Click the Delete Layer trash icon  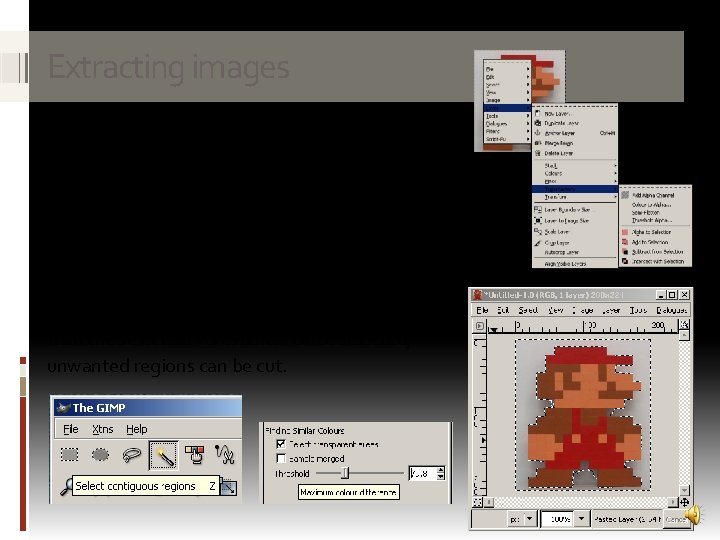click(538, 153)
